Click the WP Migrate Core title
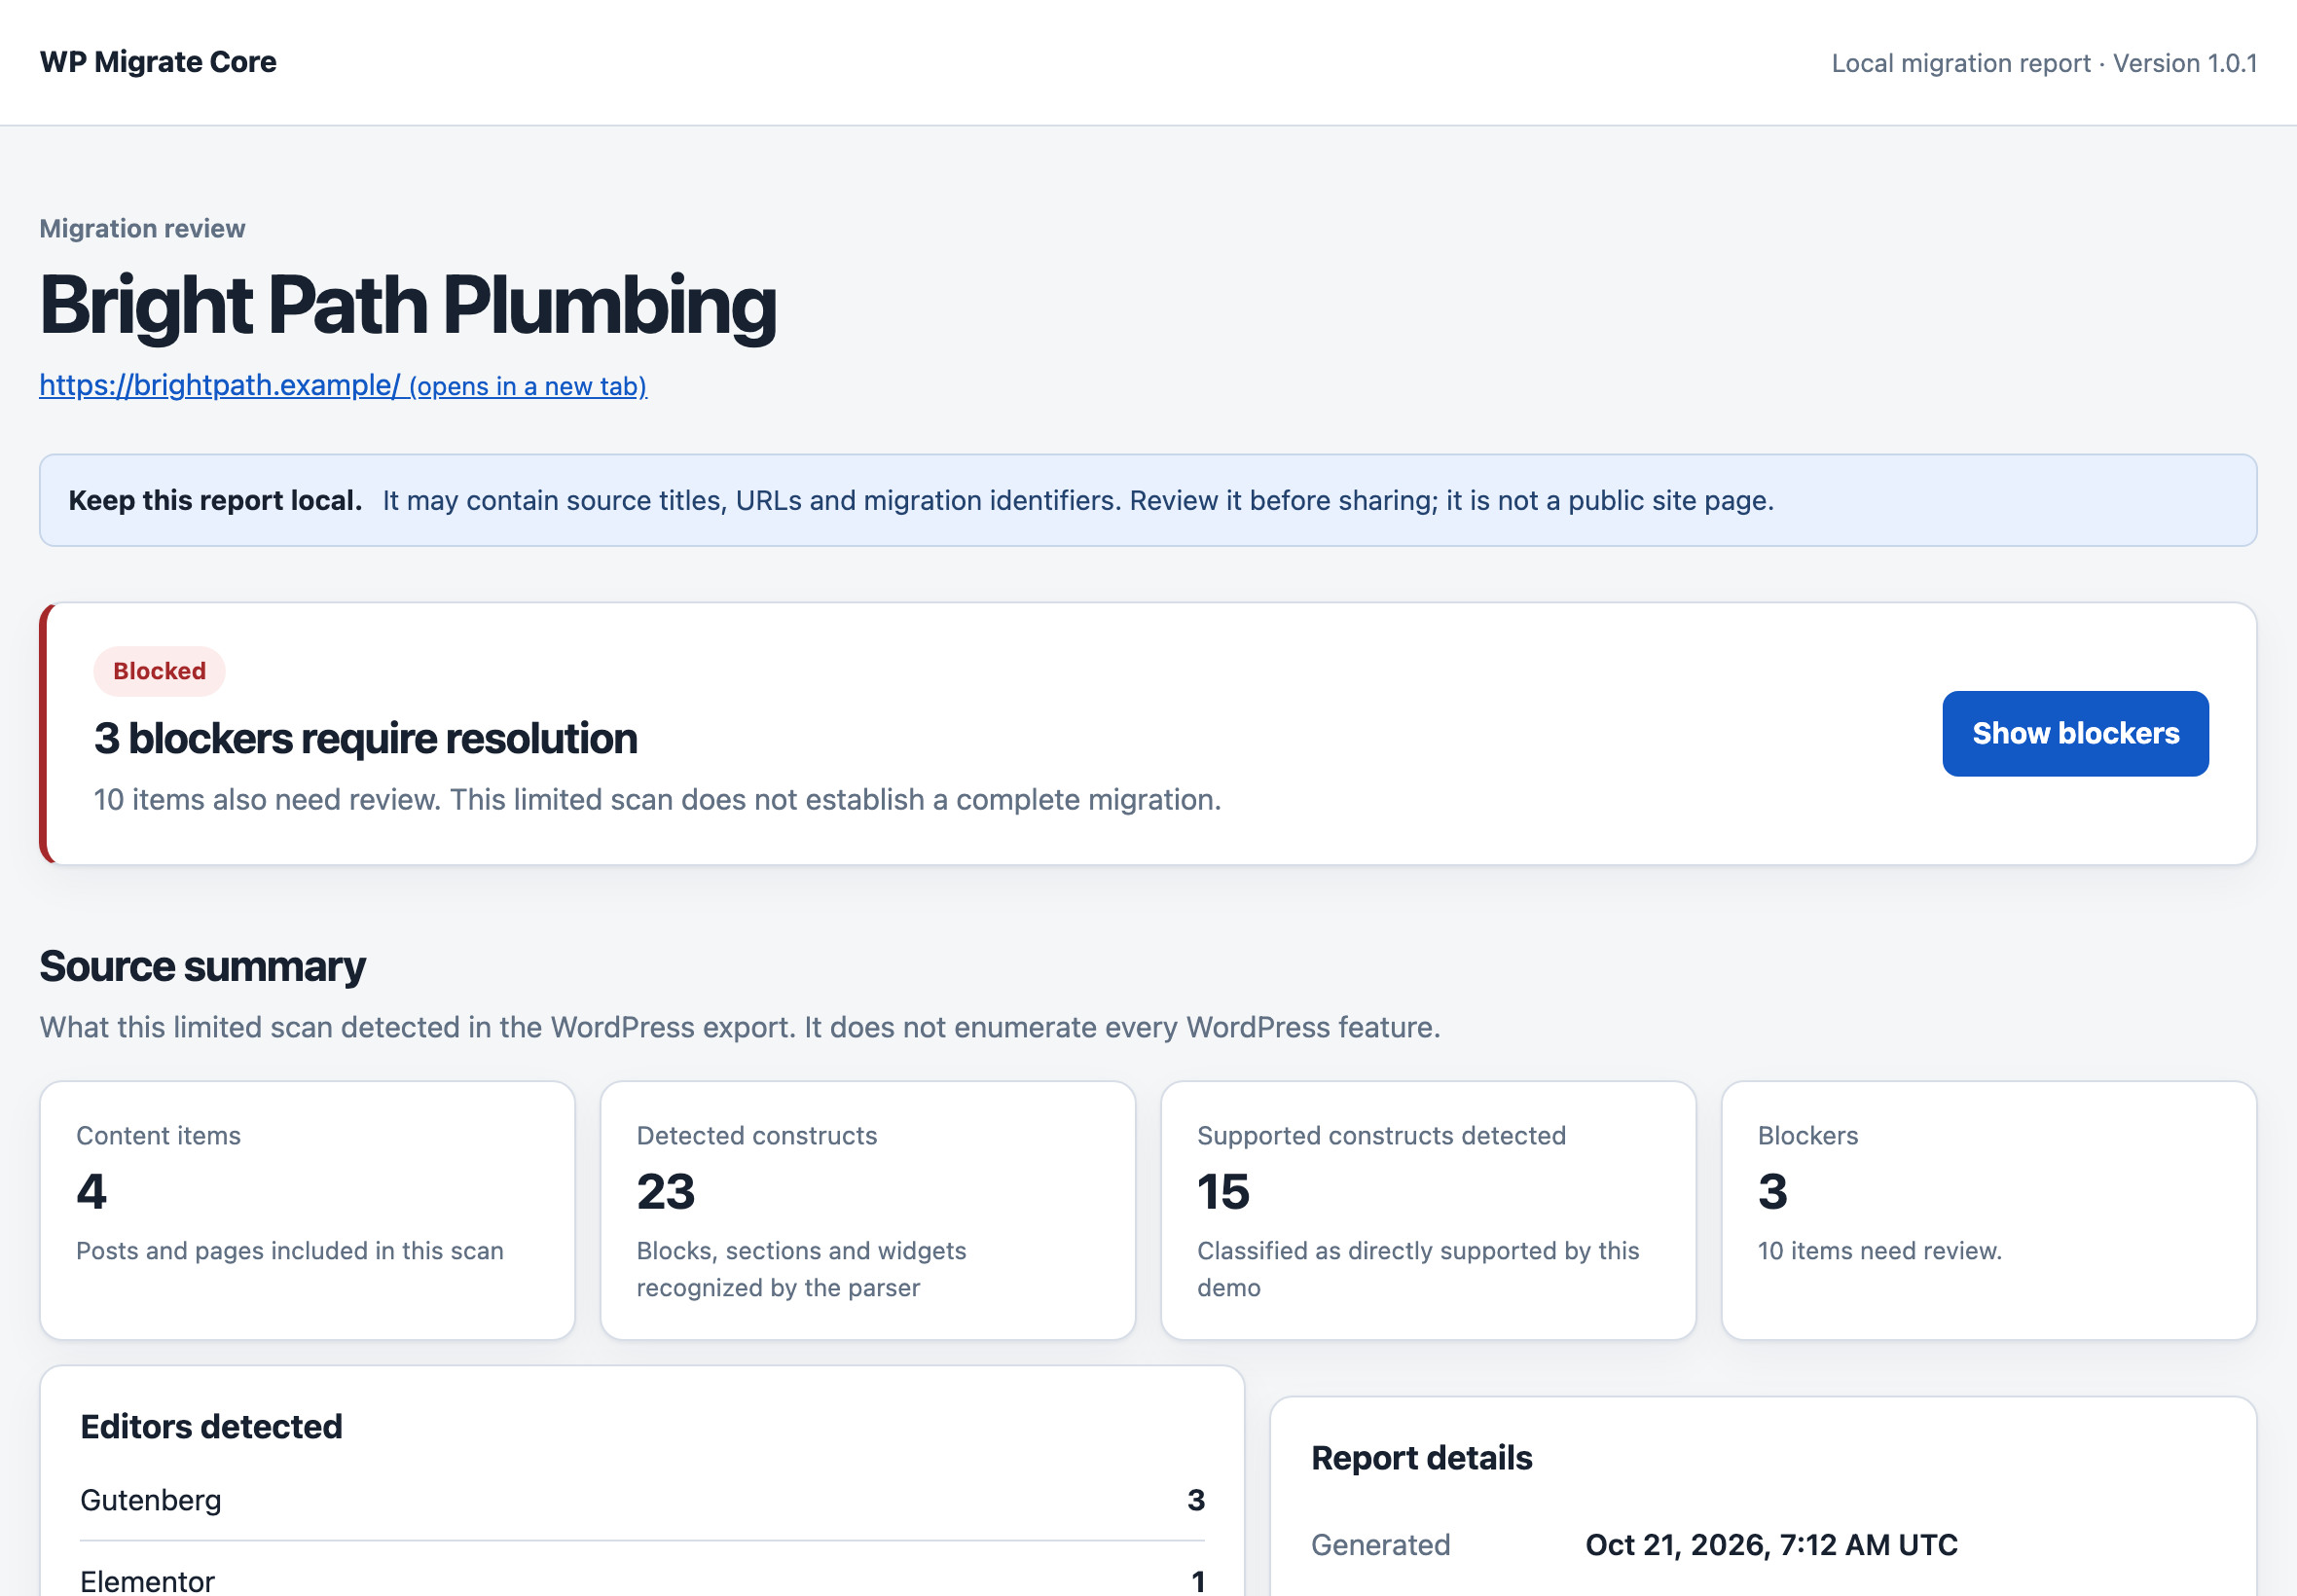 pos(158,62)
